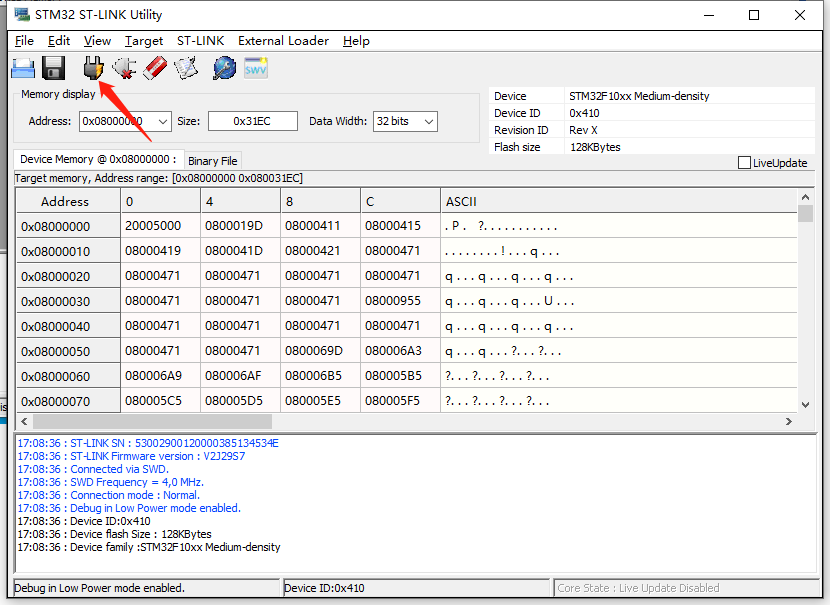Screen dimensions: 830x605
Task: Select memory cell 0800069D
Action: click(x=320, y=351)
